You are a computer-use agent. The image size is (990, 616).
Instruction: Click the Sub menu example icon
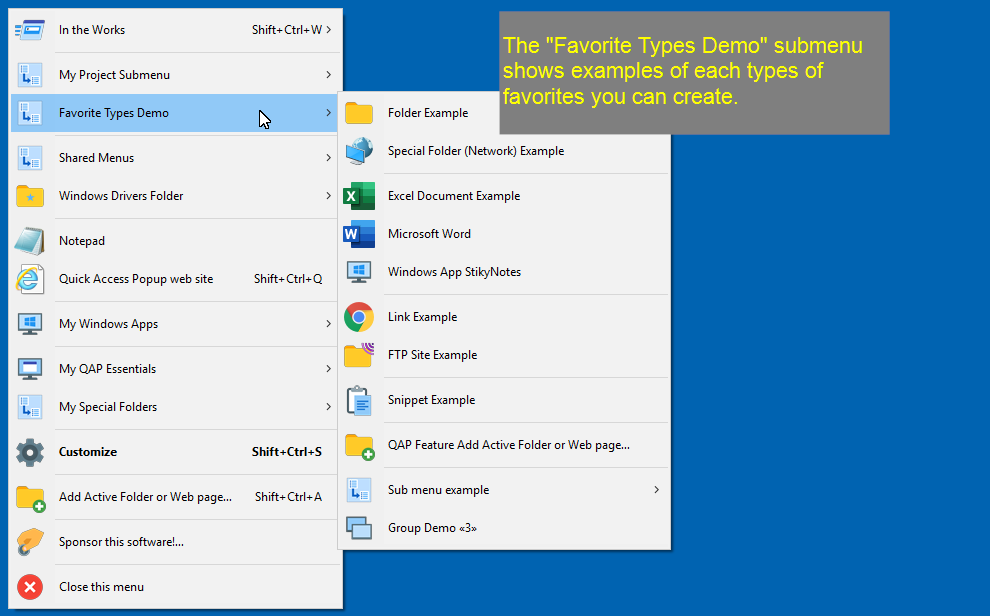pyautogui.click(x=359, y=490)
